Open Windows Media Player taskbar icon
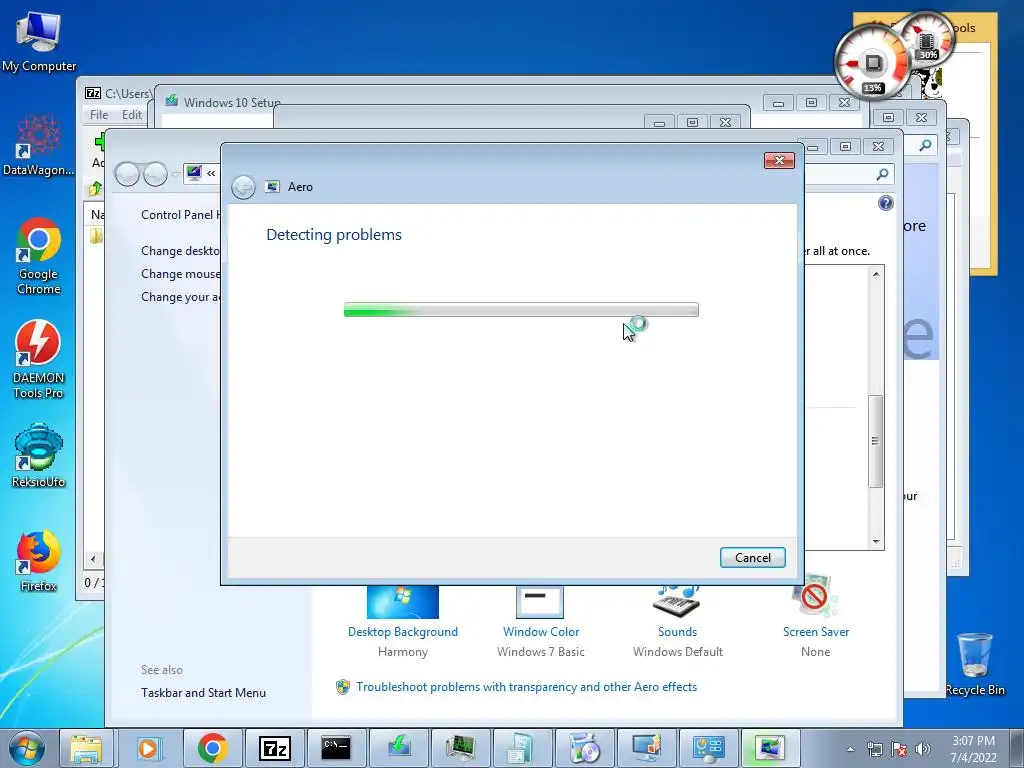 (x=148, y=748)
